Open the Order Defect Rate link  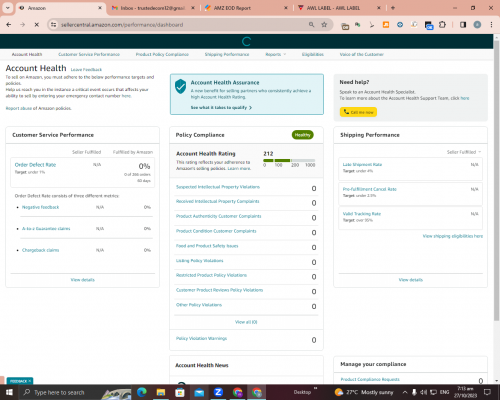pos(35,165)
